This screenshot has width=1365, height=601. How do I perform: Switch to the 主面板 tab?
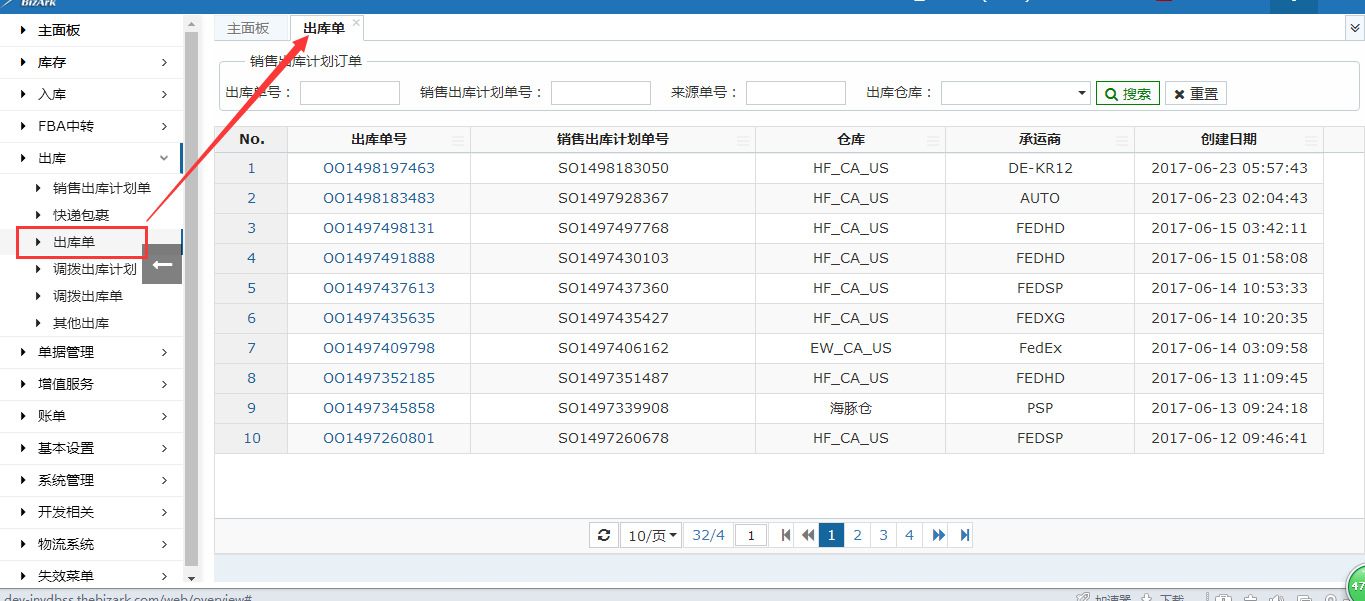[x=248, y=28]
